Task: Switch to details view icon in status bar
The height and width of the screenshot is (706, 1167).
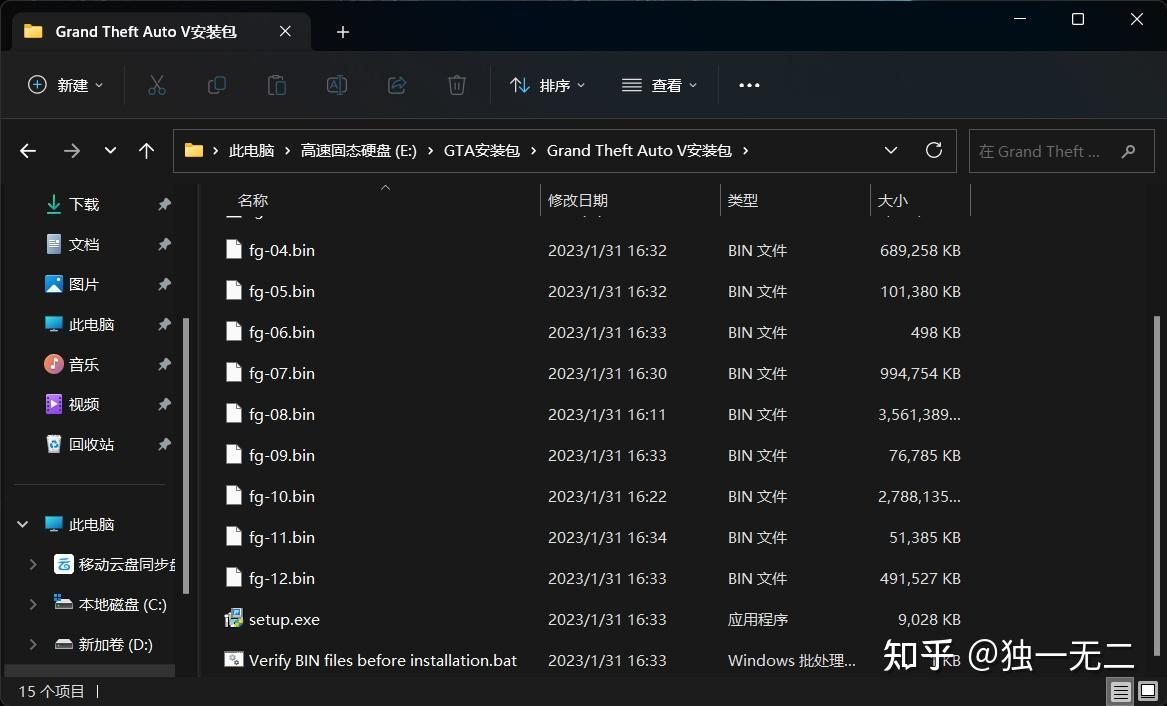Action: coord(1121,691)
